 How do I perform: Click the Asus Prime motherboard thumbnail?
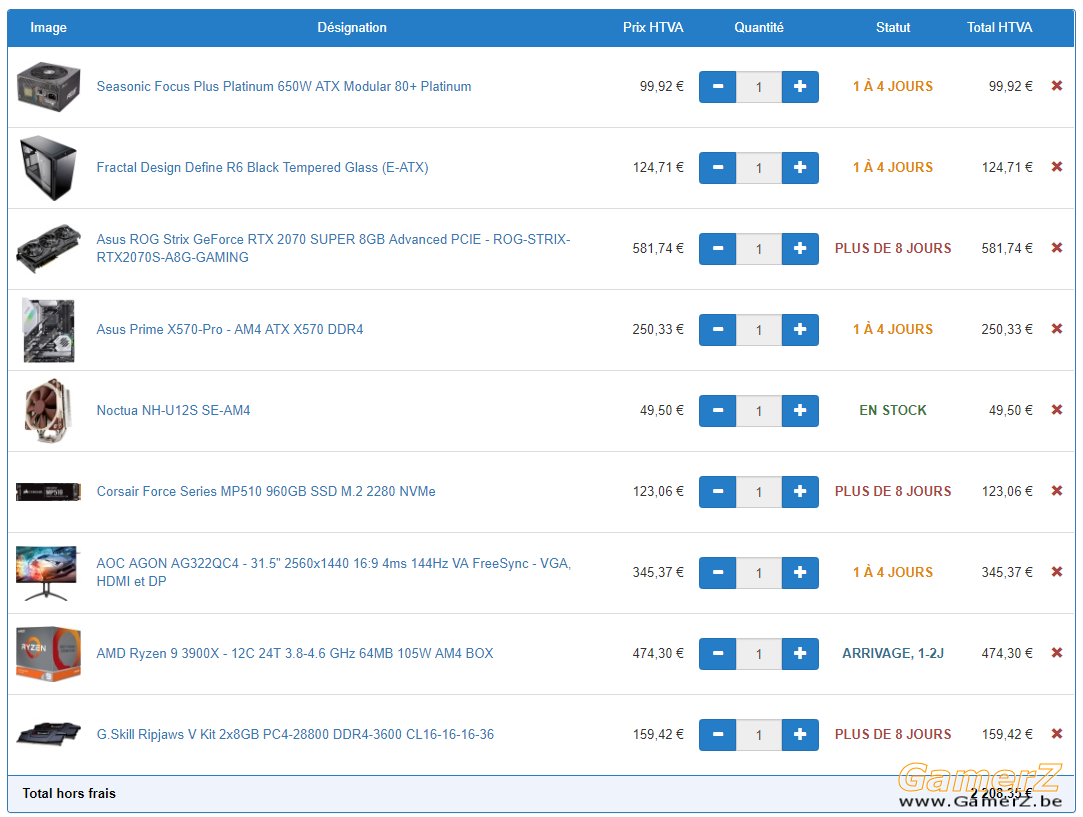coord(48,330)
